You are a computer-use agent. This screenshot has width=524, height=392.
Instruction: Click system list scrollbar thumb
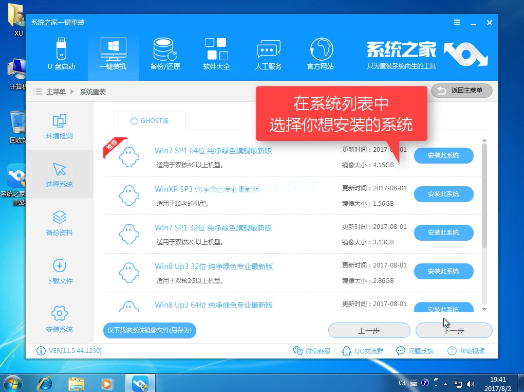(485, 196)
